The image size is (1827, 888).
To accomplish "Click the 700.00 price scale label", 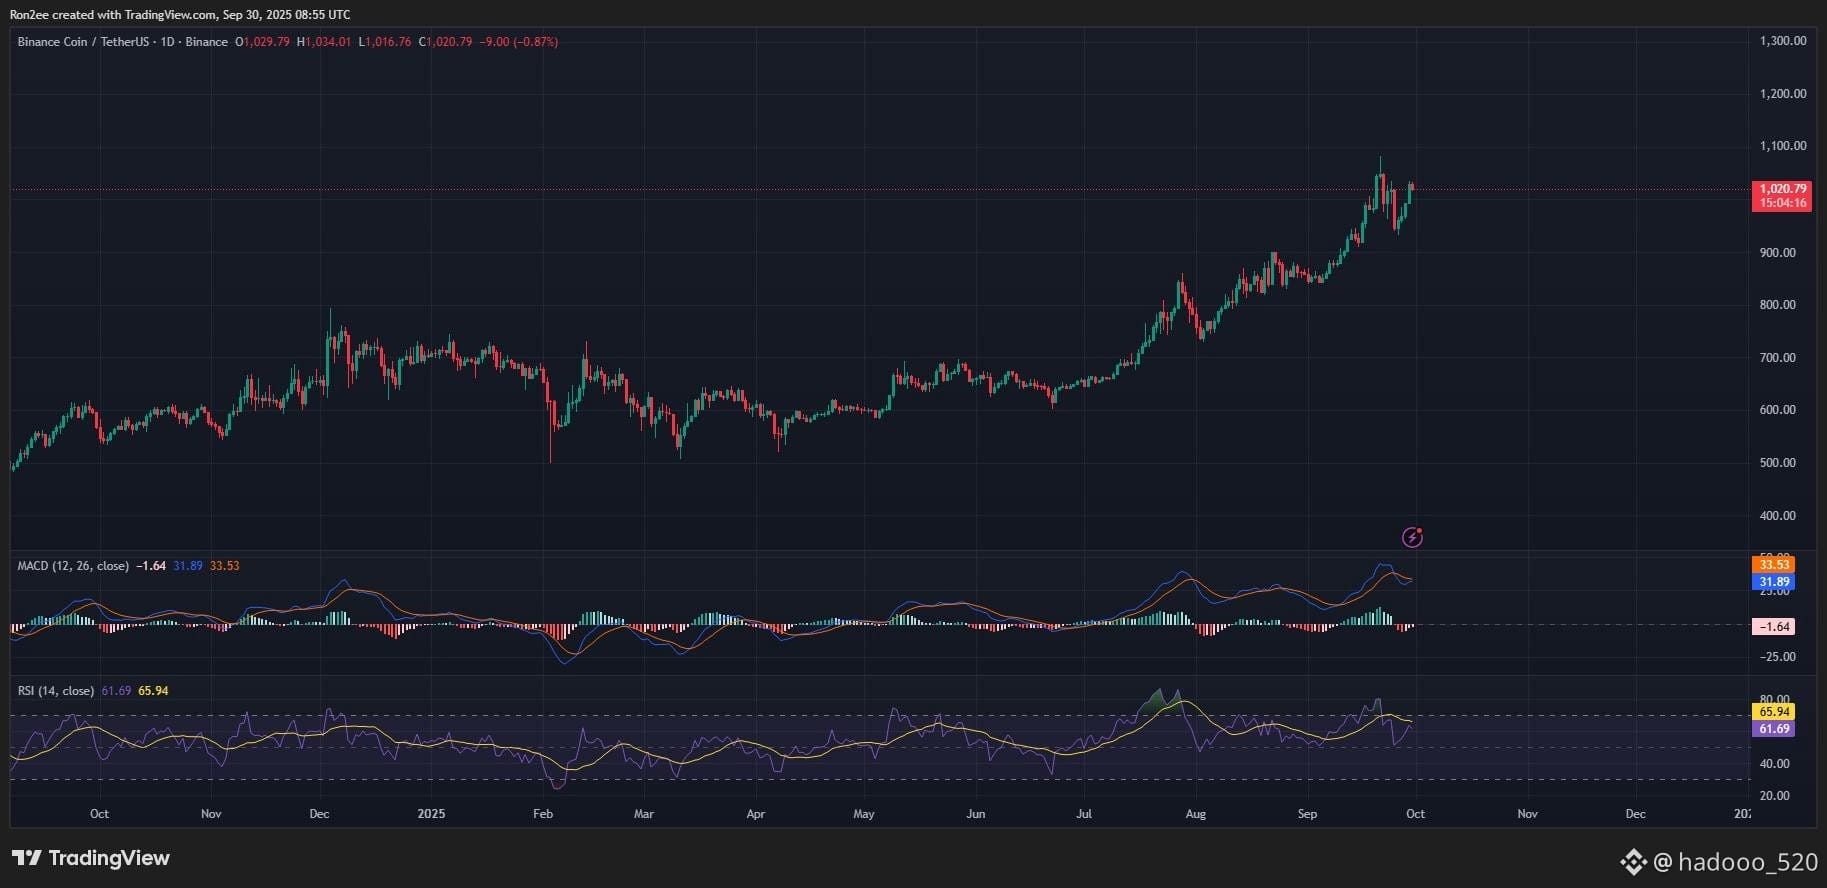I will (x=1778, y=358).
